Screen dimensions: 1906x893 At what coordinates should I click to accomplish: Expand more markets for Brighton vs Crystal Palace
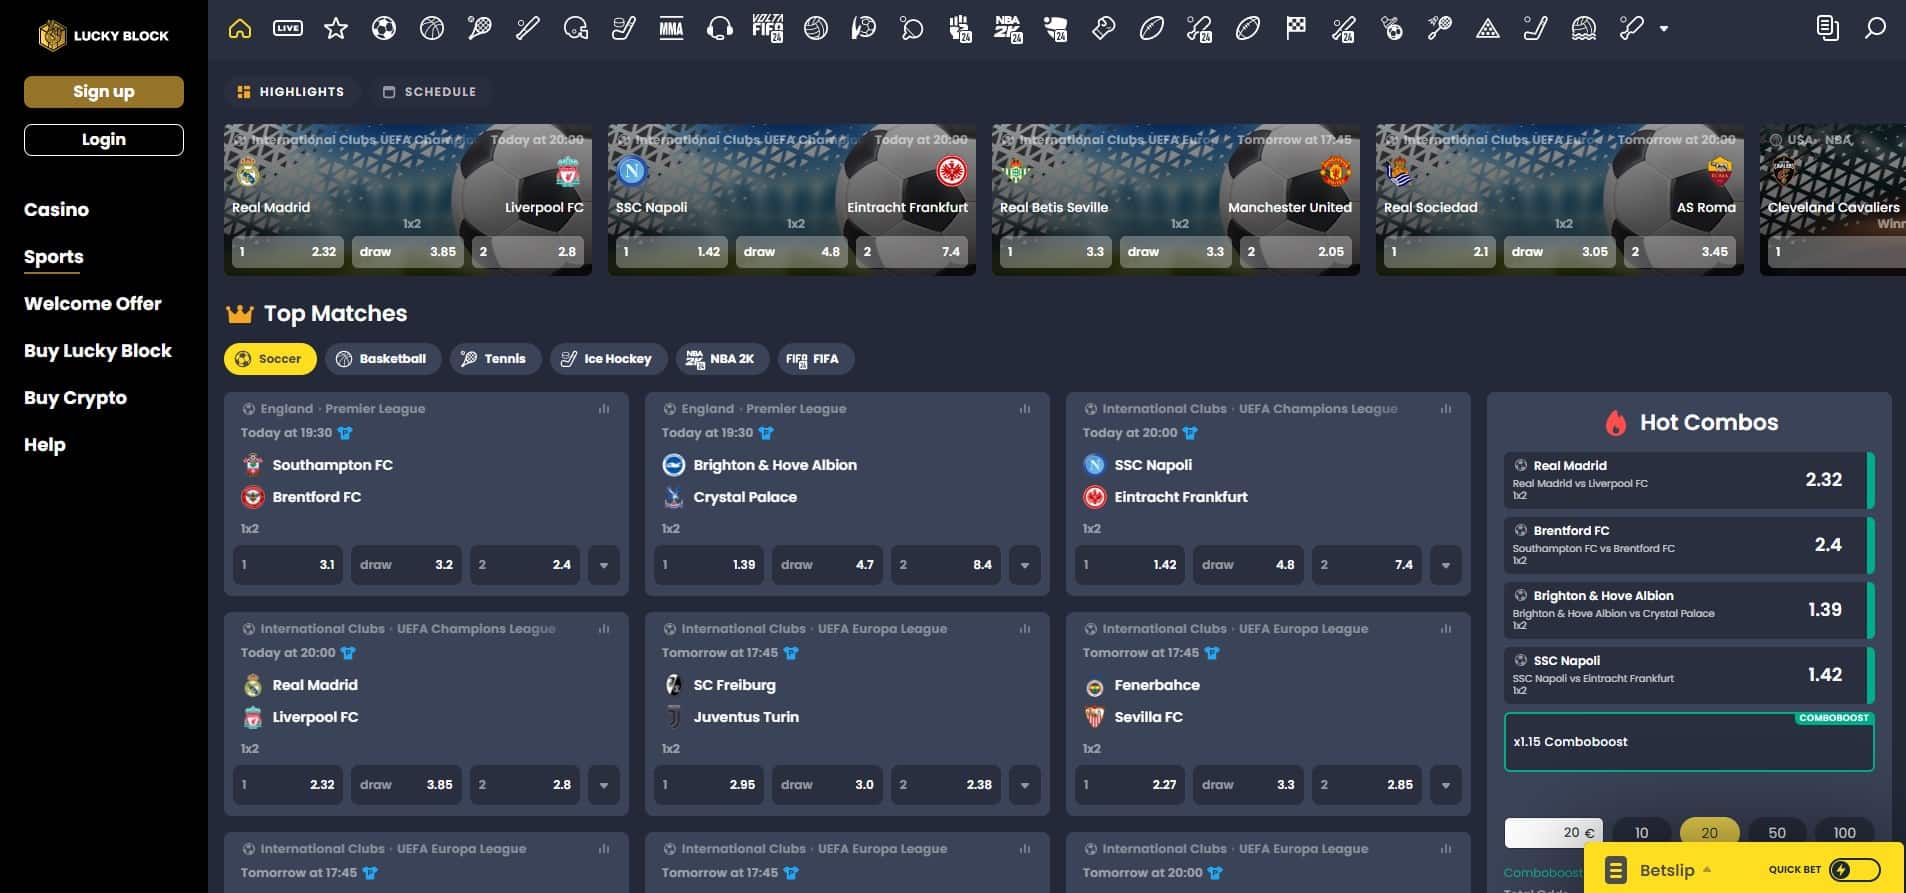(1025, 565)
